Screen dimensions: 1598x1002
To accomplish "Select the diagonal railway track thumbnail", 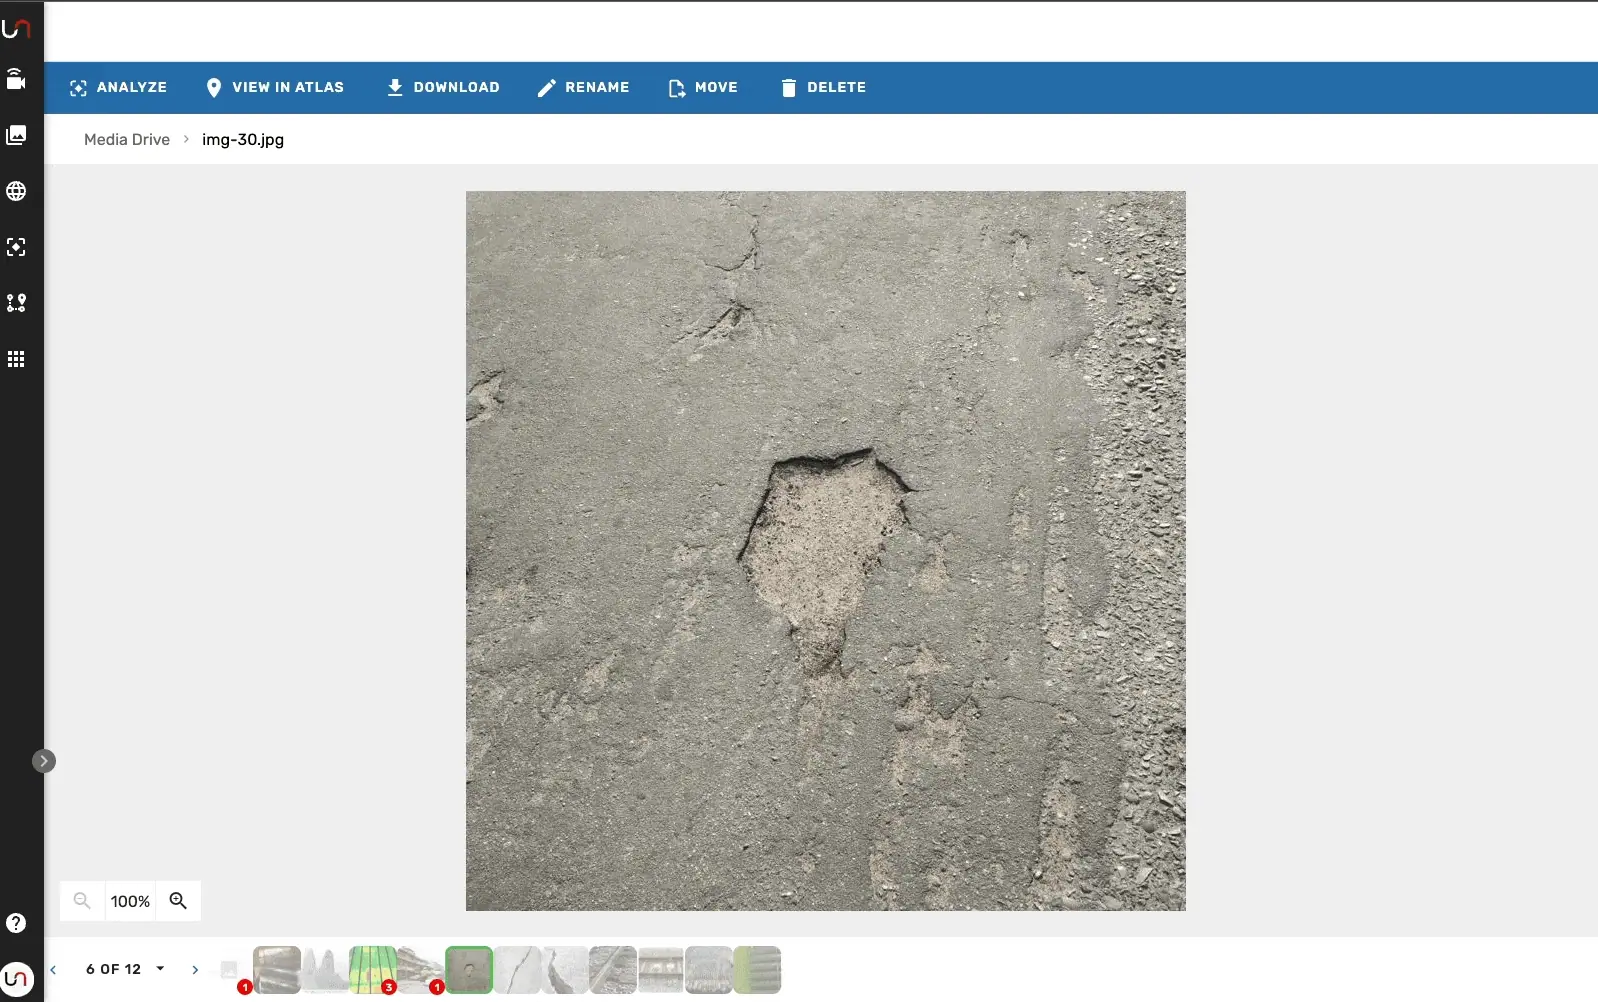I will 613,970.
